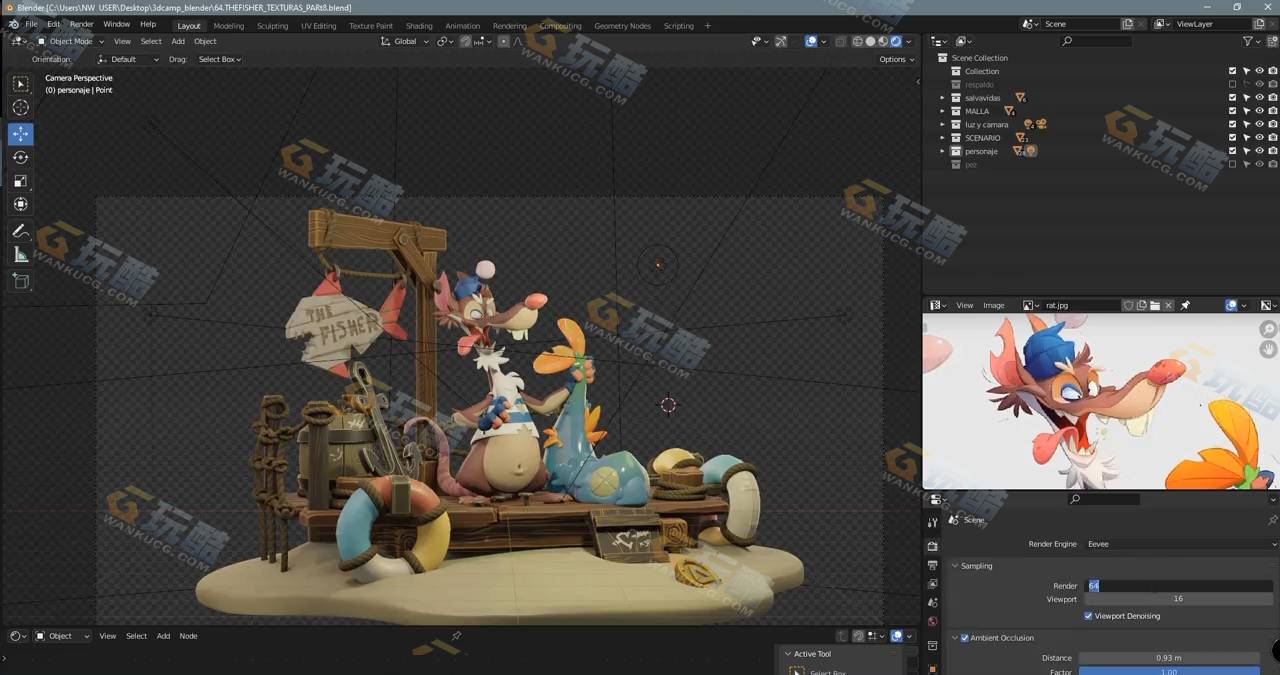Open the World properties tab
The image size is (1280, 675).
click(x=932, y=622)
